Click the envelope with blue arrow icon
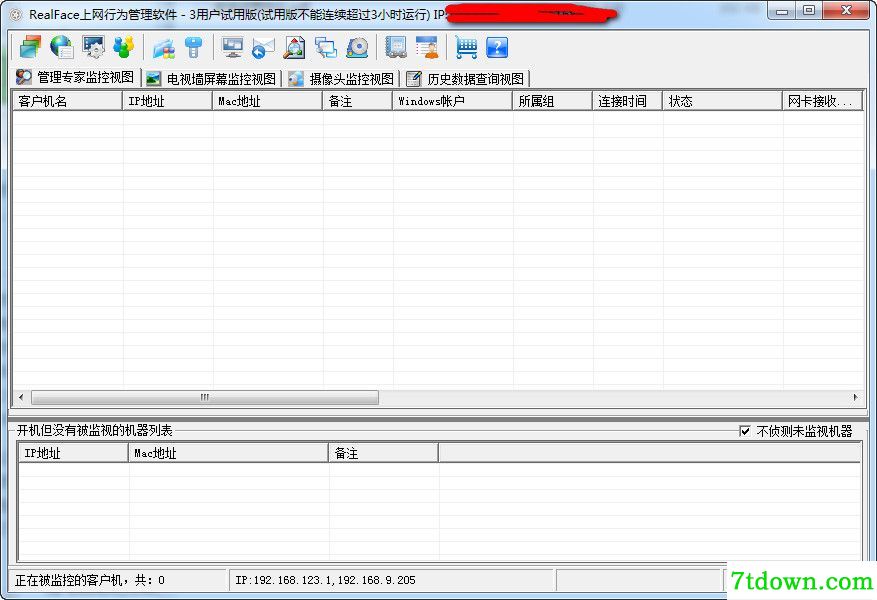This screenshot has width=877, height=600. 263,48
